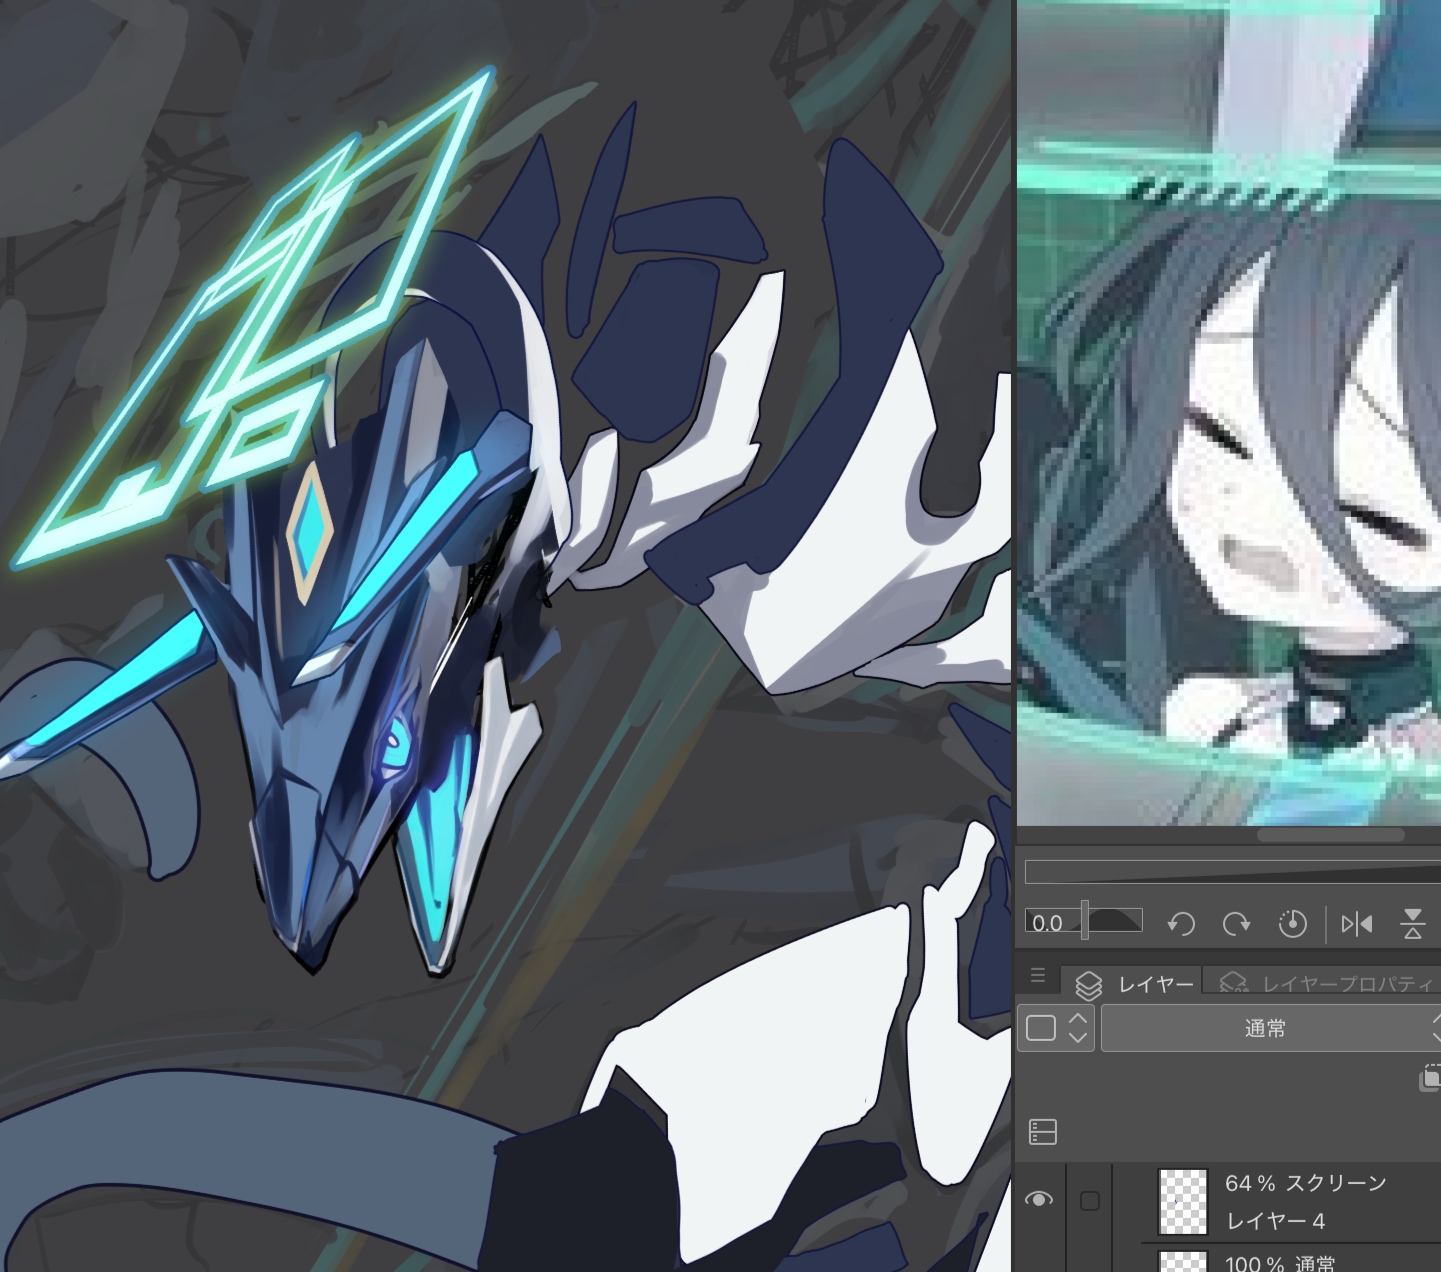Click the rotation angle slider showing 0.0
1441x1272 pixels.
tap(1084, 922)
